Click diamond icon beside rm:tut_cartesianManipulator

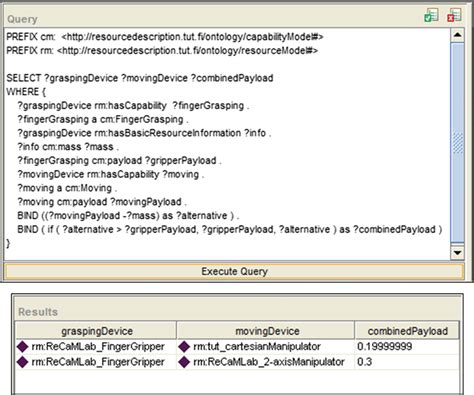184,347
